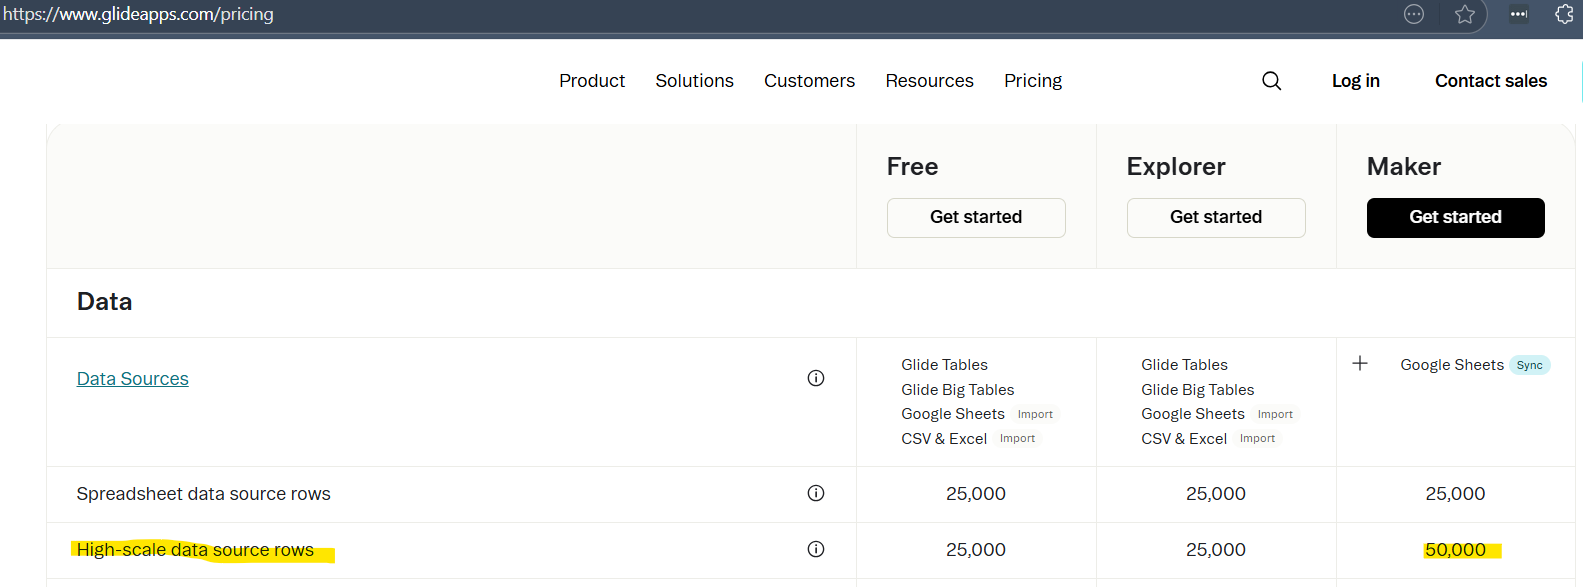Open the Resources menu
This screenshot has width=1583, height=587.
[x=929, y=81]
